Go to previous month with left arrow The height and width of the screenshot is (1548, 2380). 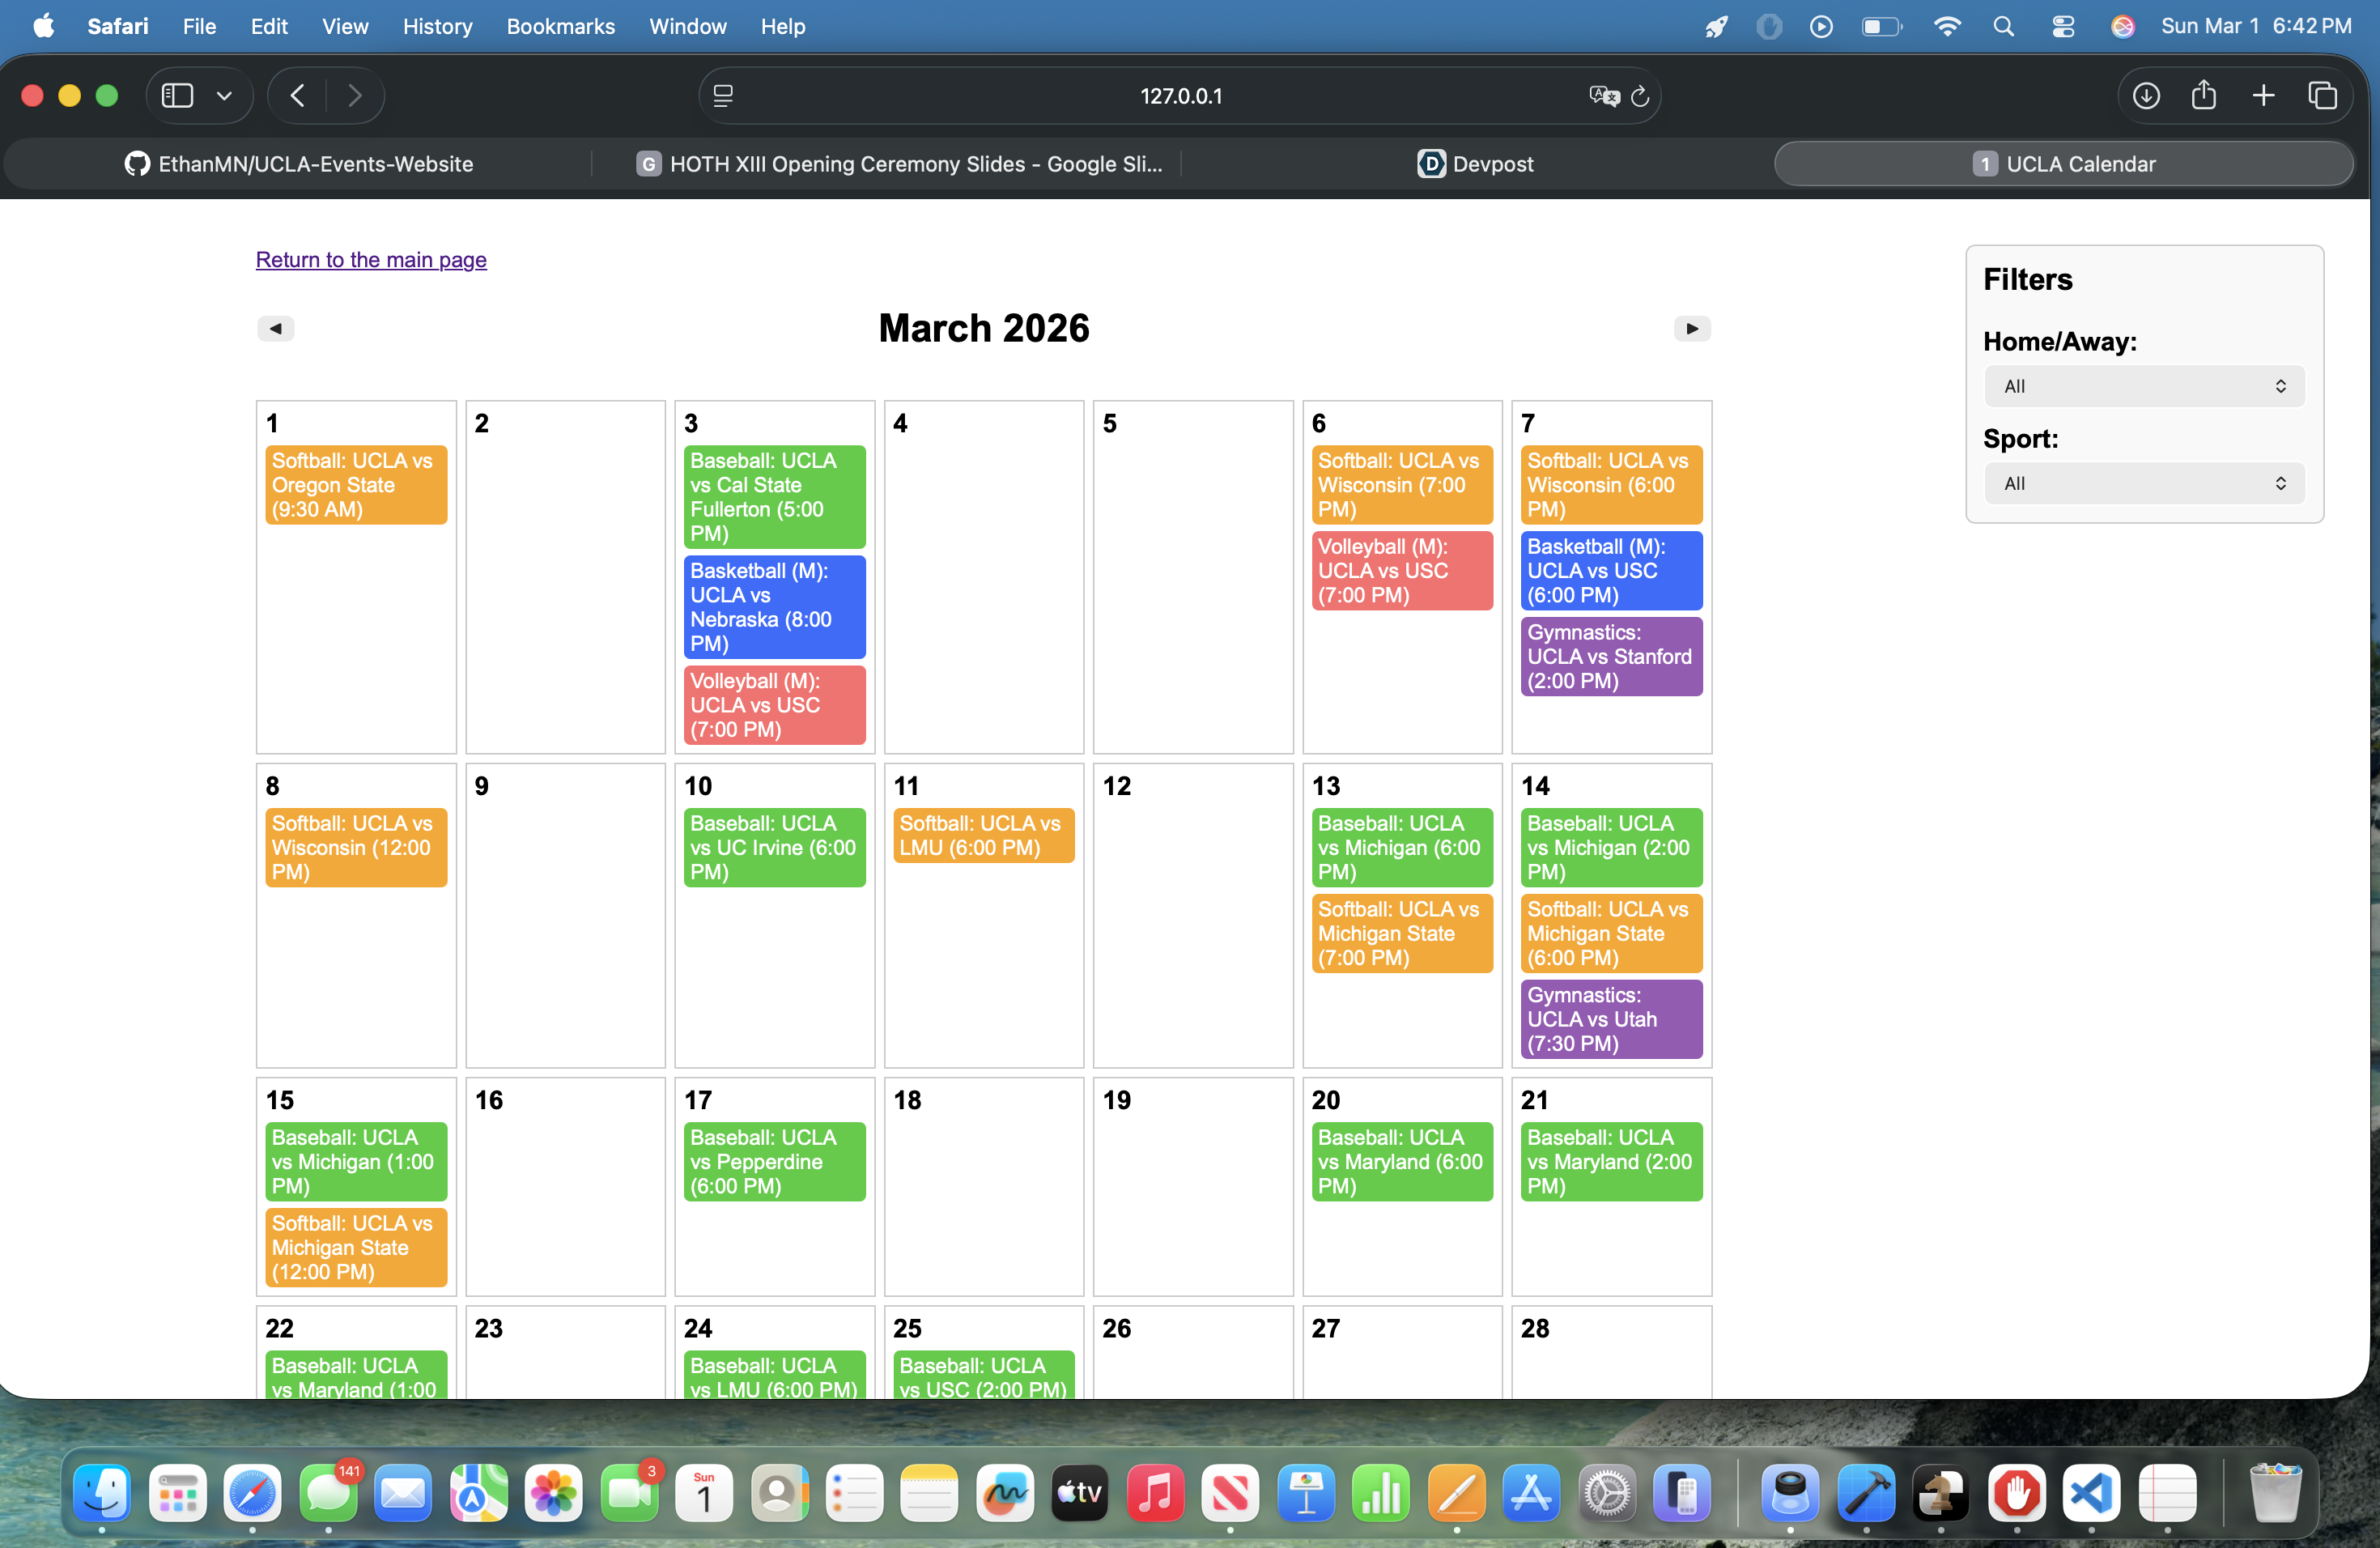(276, 328)
